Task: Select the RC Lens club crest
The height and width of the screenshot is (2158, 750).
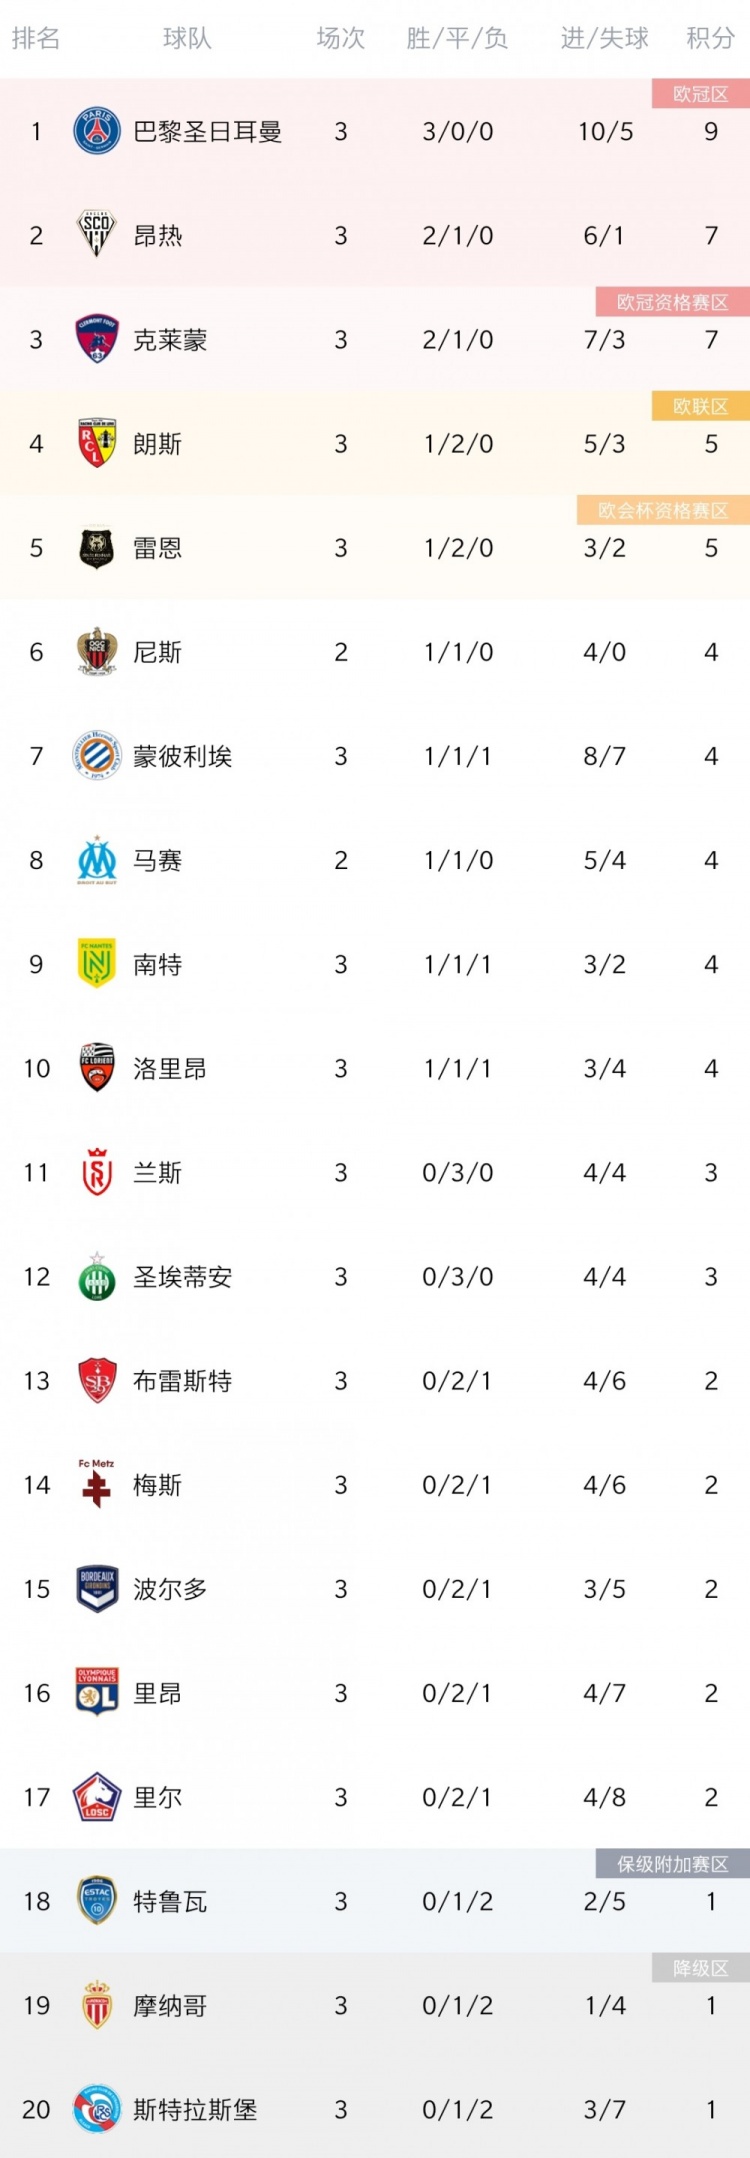Action: tap(97, 443)
